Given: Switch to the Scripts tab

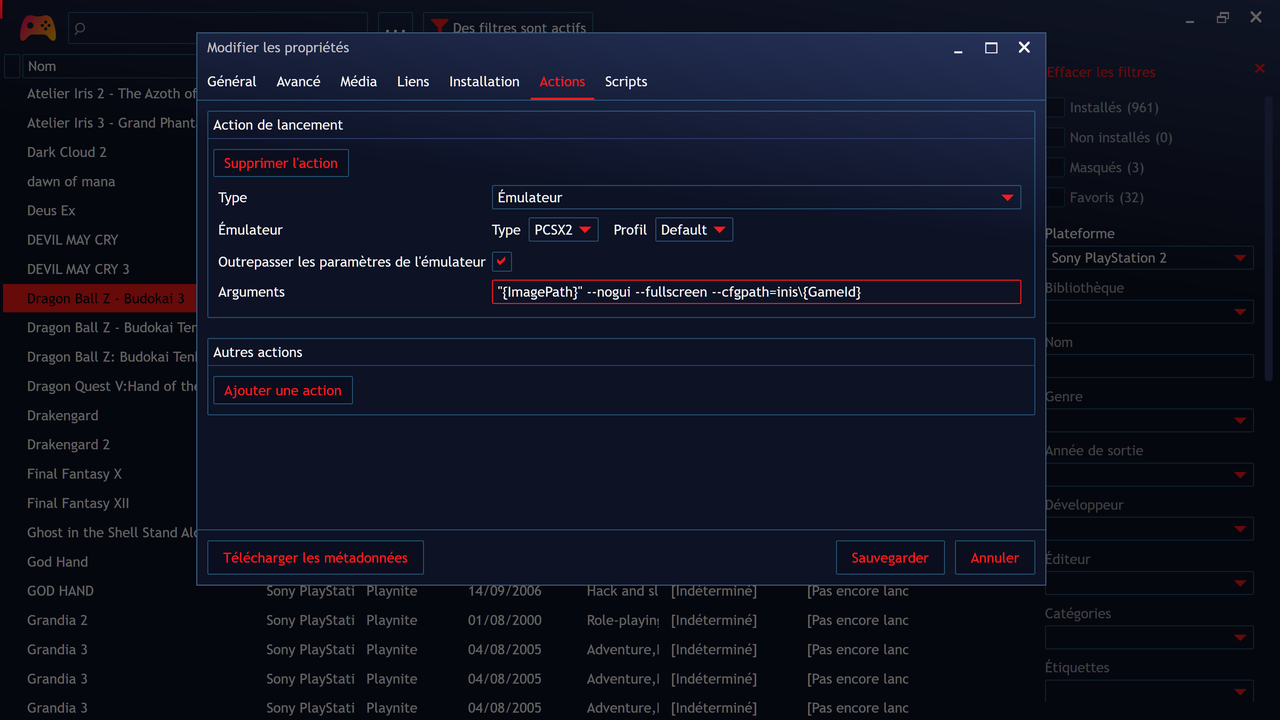Looking at the screenshot, I should point(626,82).
